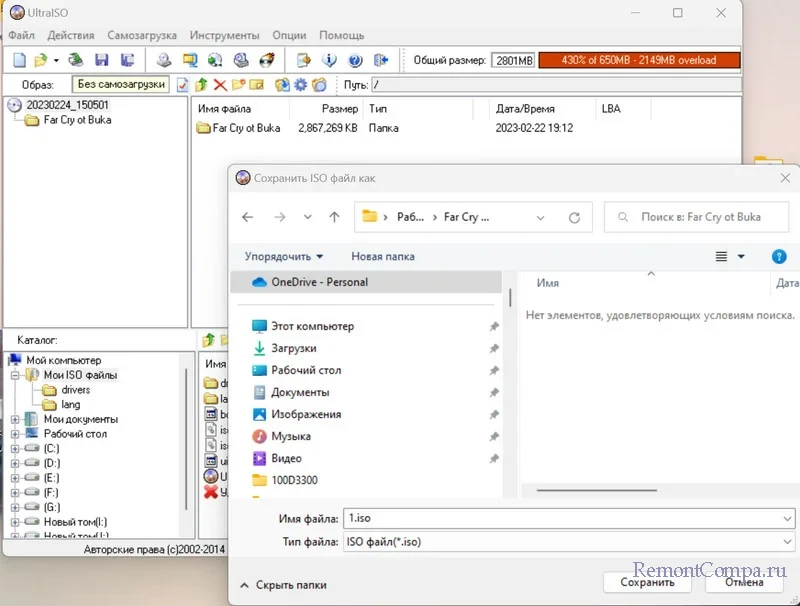The image size is (800, 606).
Task: Click the folders with blue arrow image toolbar icon
Action: pyautogui.click(x=282, y=85)
